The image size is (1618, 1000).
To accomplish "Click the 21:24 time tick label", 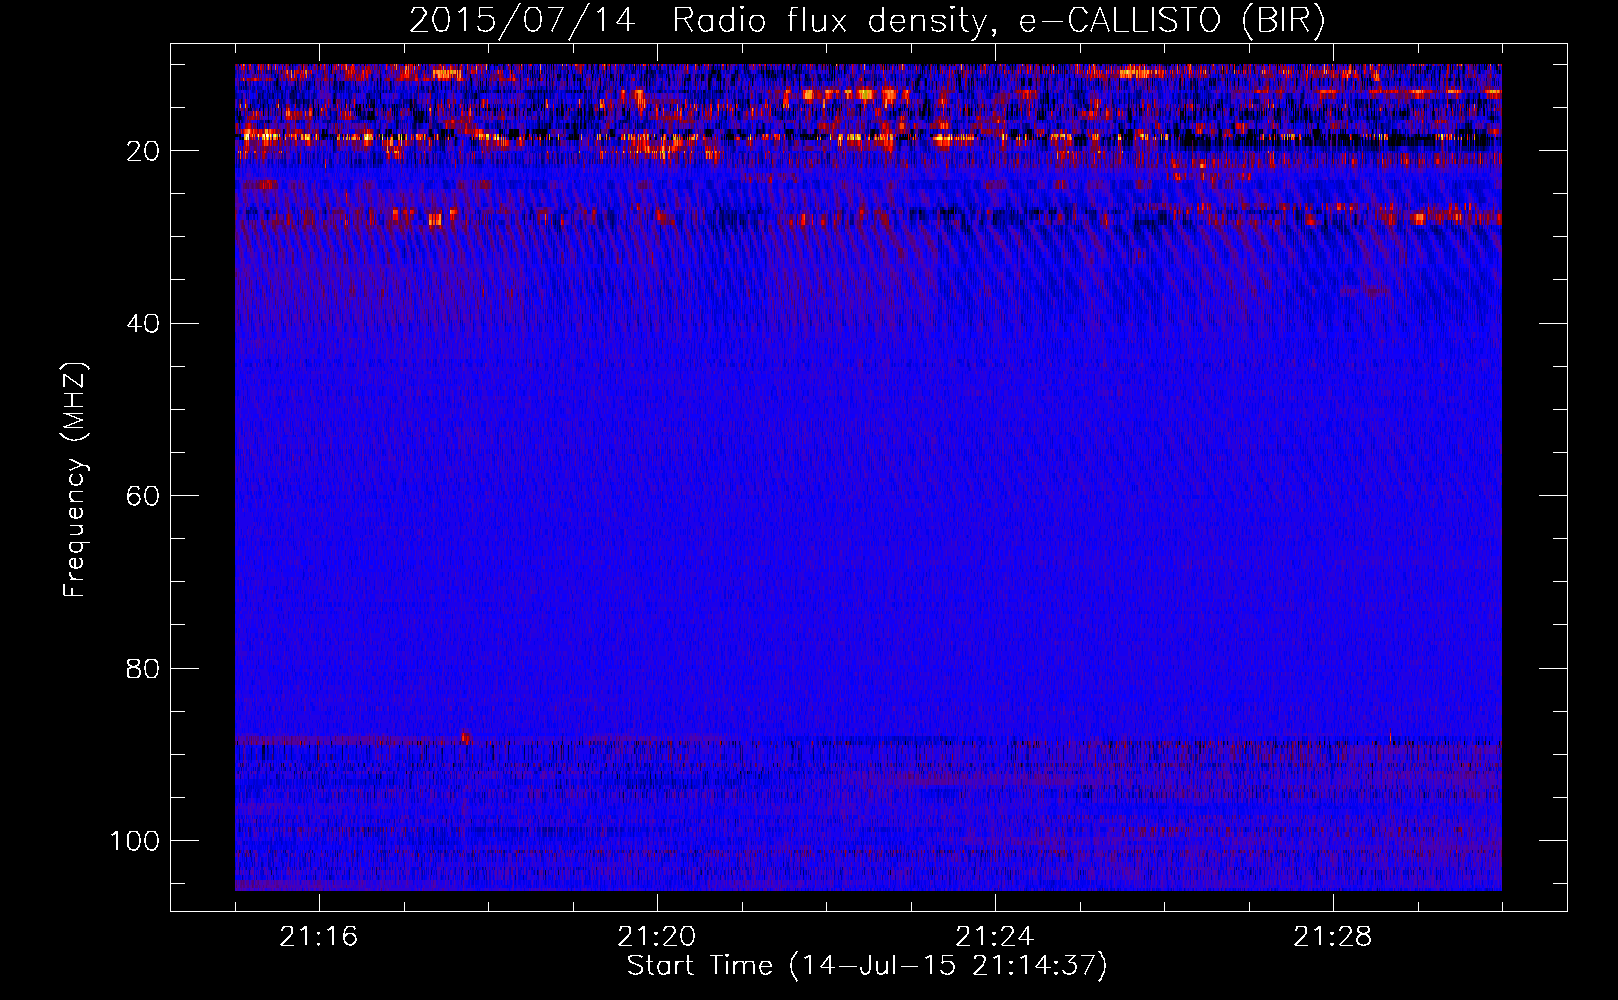I will tap(995, 937).
